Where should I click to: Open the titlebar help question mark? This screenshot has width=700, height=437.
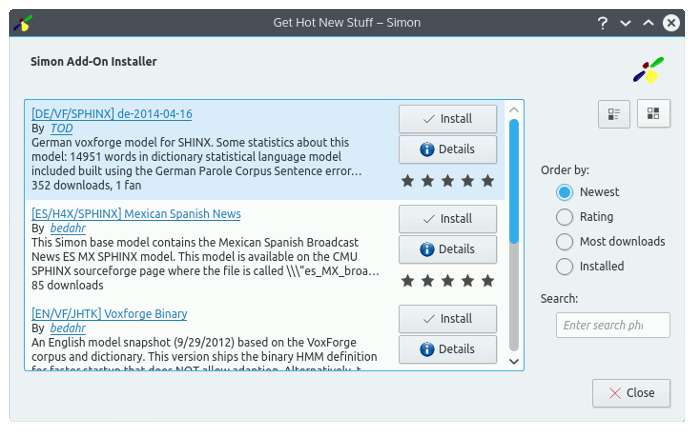tap(603, 22)
